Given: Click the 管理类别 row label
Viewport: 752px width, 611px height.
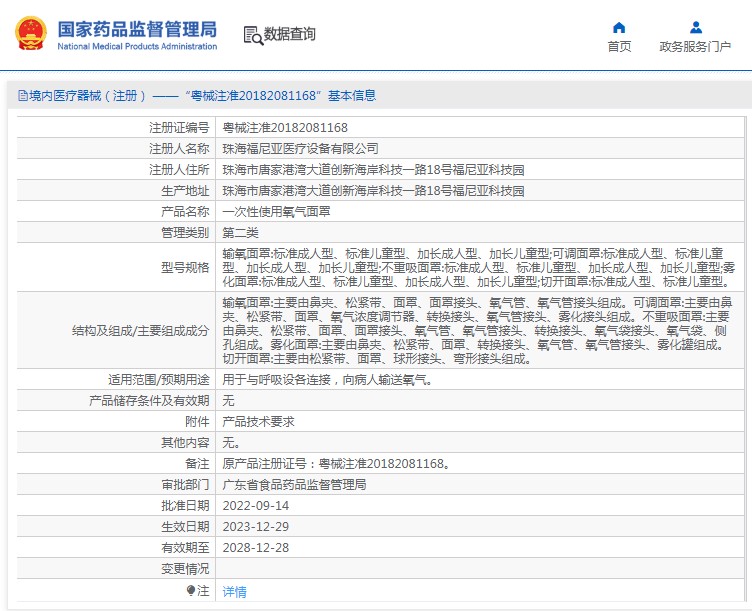Looking at the screenshot, I should 185,233.
